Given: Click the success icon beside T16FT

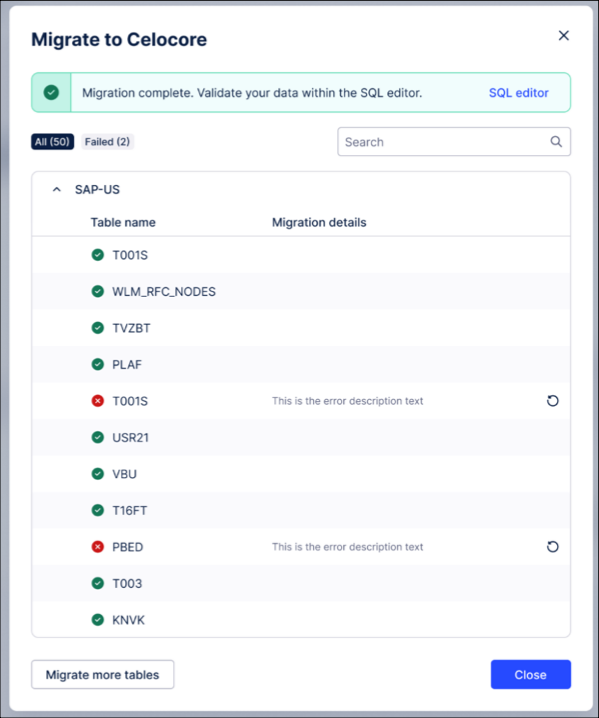Looking at the screenshot, I should coord(98,510).
